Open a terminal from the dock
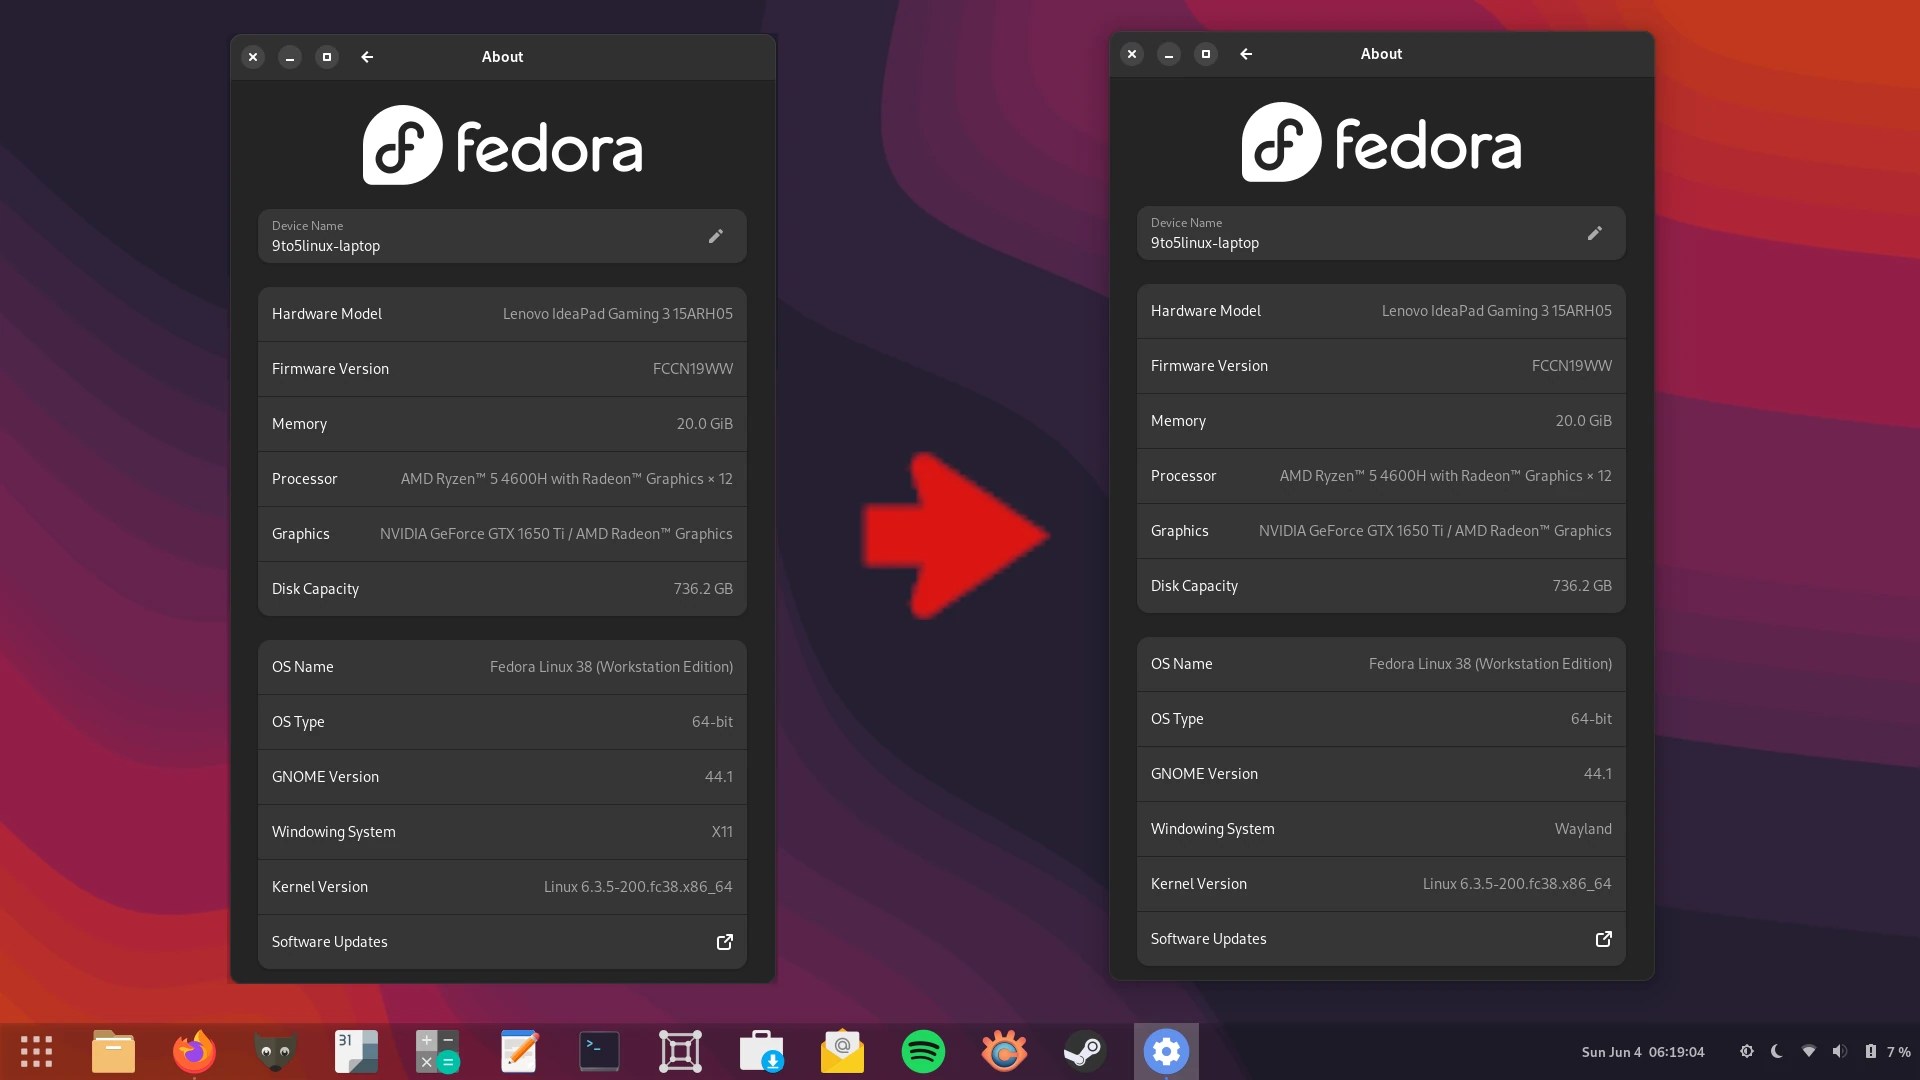 click(598, 1051)
